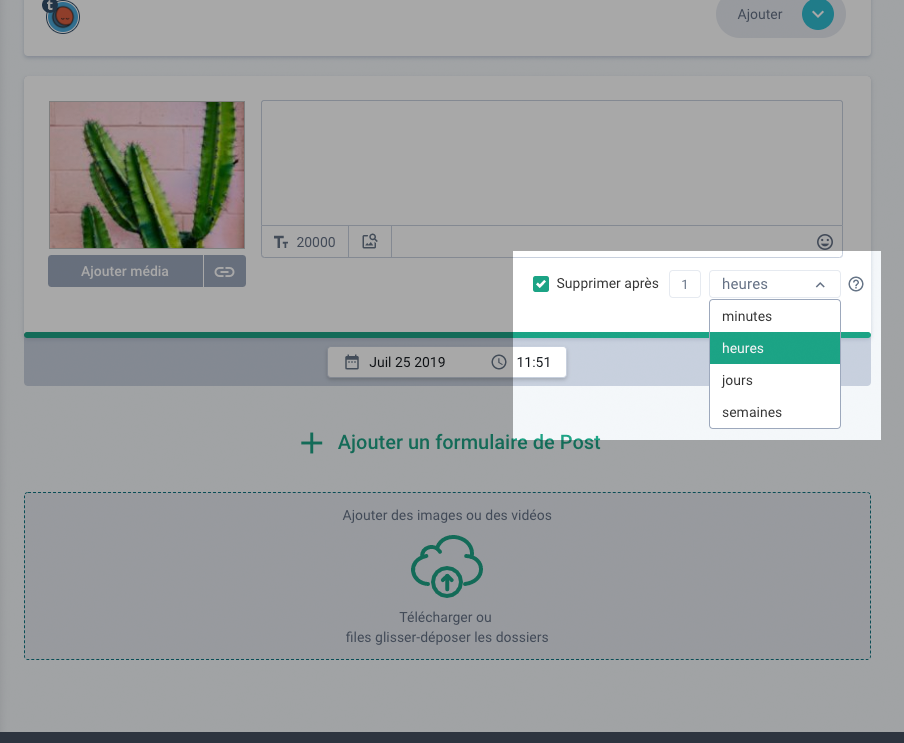Click the delete-after number input field

(x=685, y=284)
